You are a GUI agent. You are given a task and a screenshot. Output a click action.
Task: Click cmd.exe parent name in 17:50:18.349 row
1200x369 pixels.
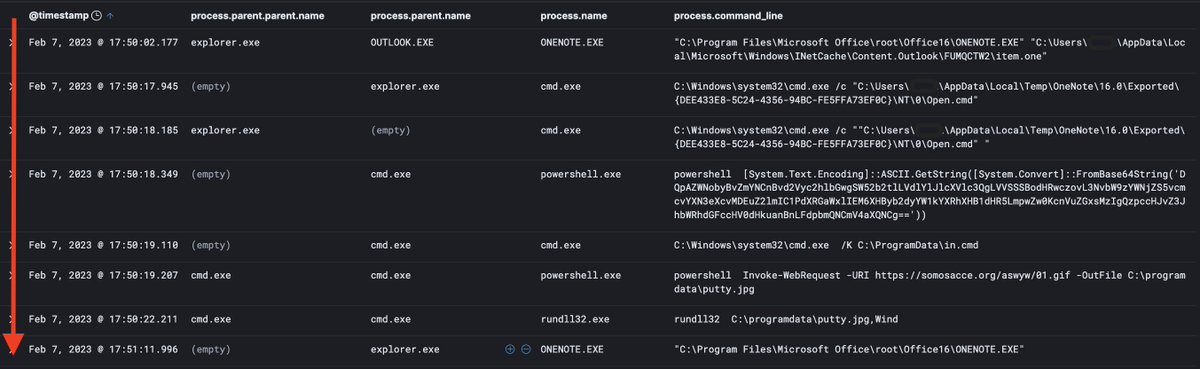click(x=390, y=174)
